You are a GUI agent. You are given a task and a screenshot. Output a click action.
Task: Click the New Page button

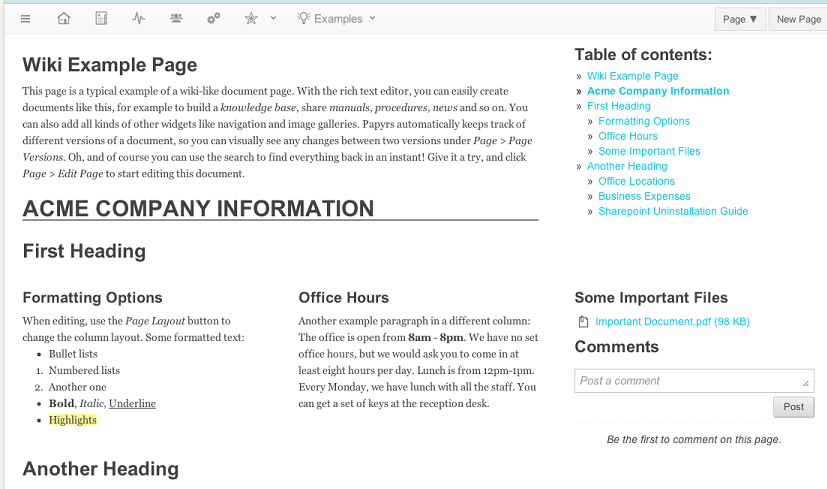tap(799, 19)
